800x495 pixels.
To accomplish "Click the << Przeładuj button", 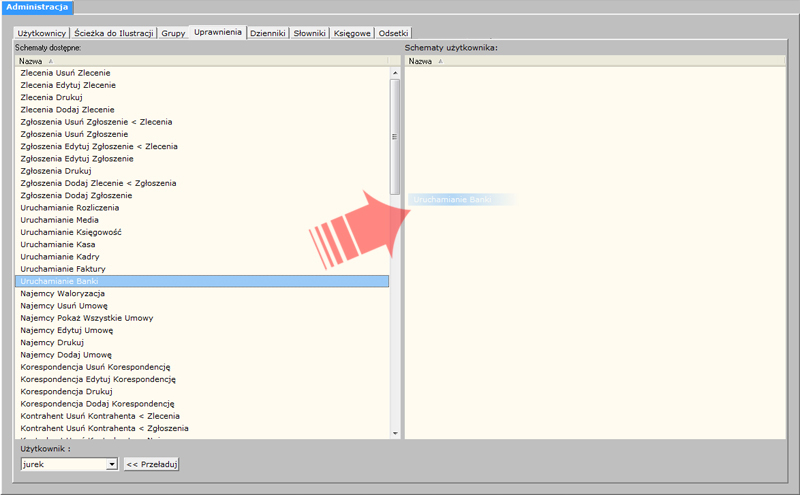I will [151, 464].
